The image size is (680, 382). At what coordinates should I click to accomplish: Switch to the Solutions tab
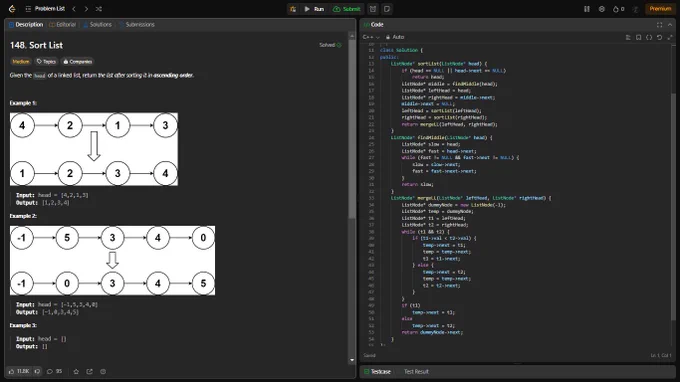pyautogui.click(x=97, y=25)
